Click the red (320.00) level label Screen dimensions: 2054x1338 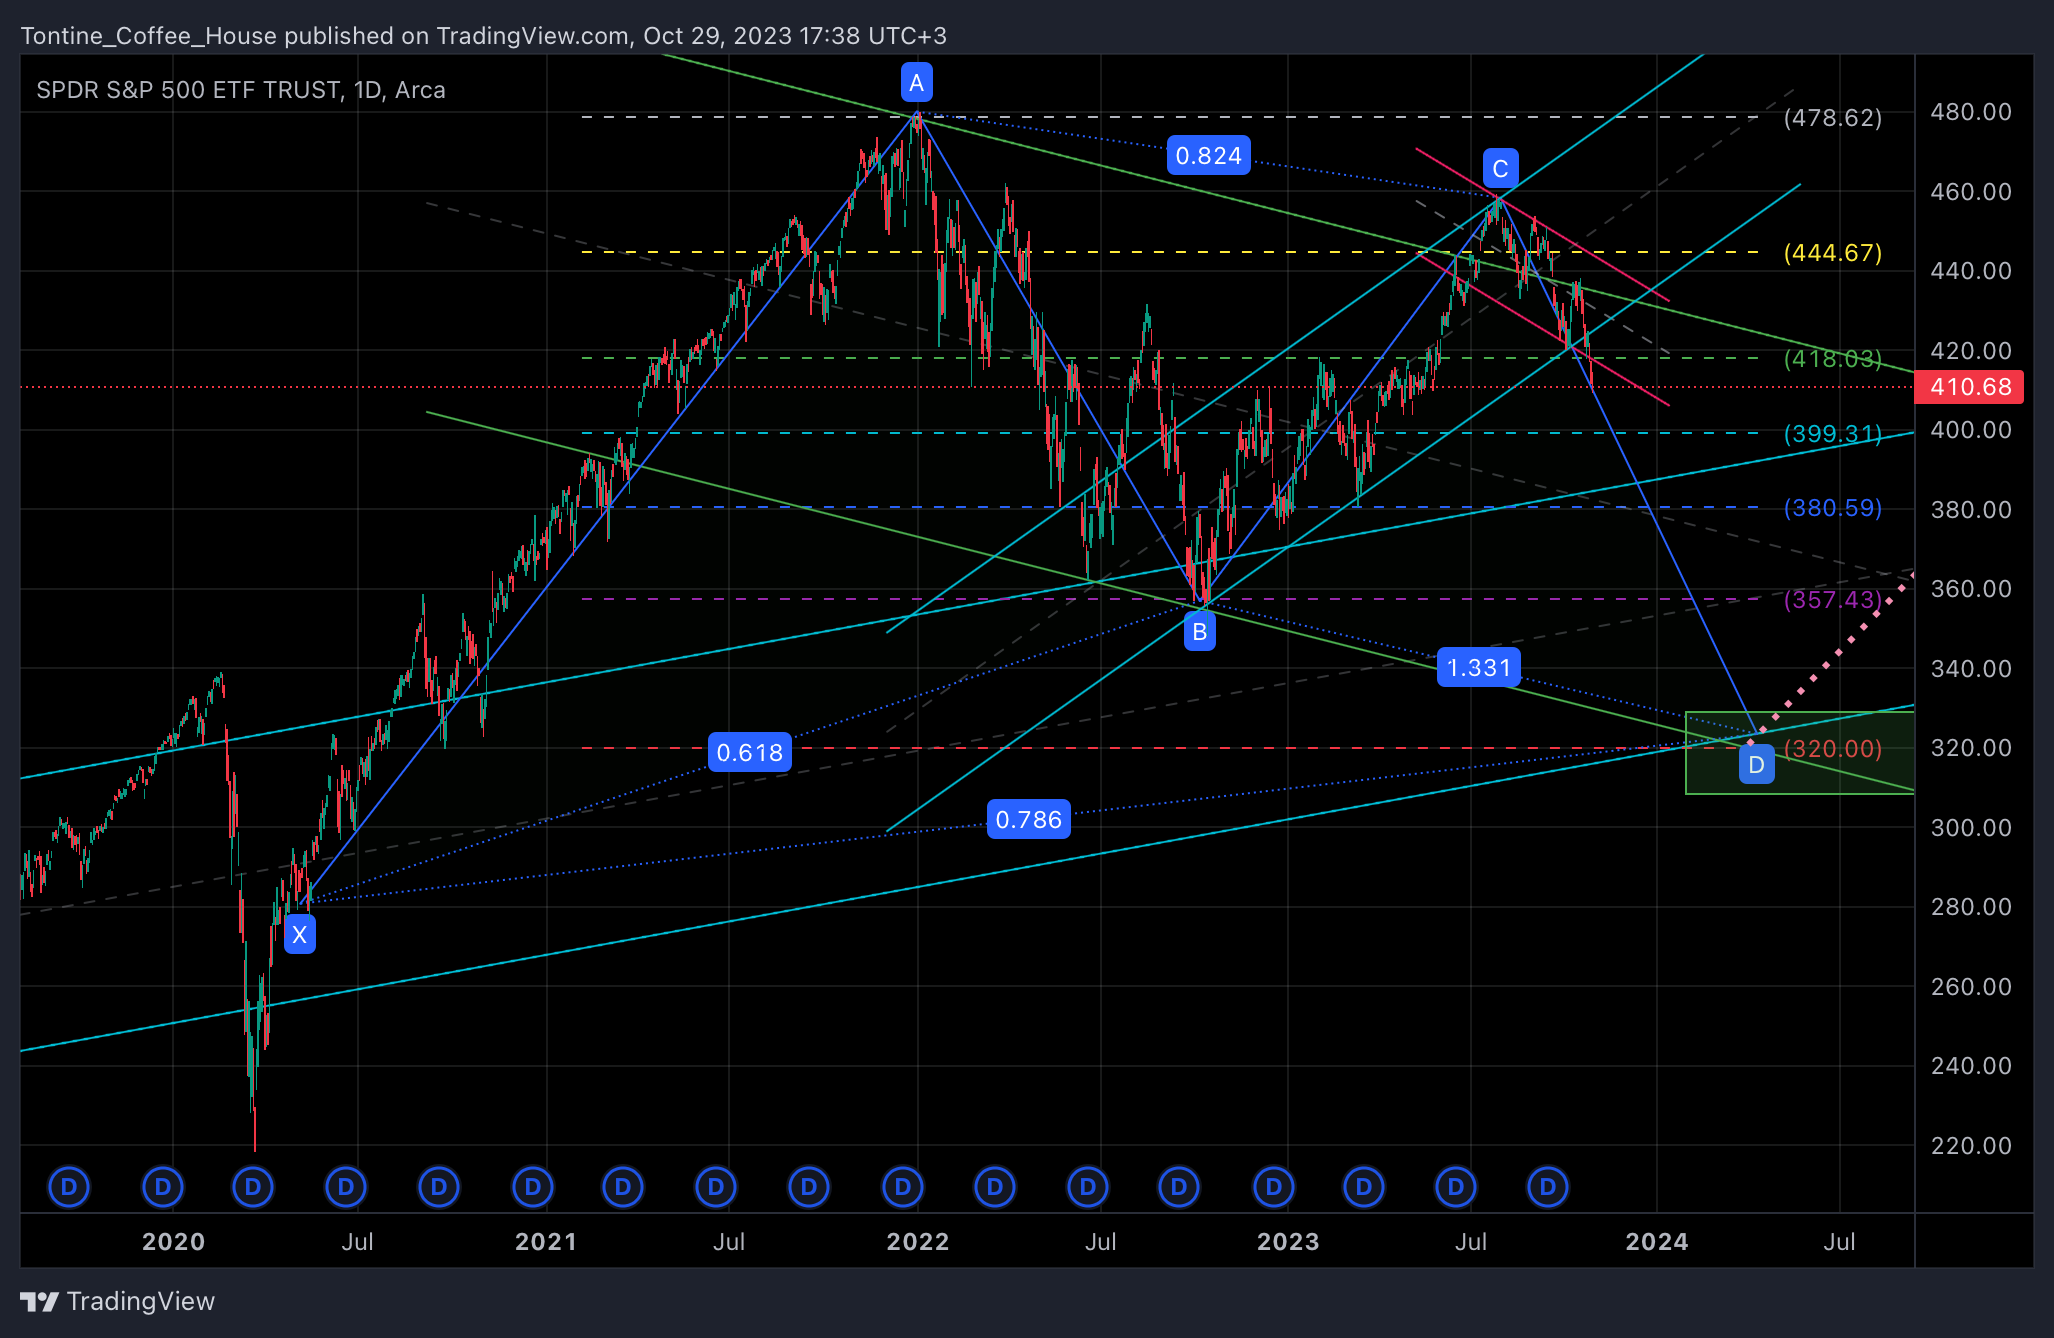point(1832,748)
